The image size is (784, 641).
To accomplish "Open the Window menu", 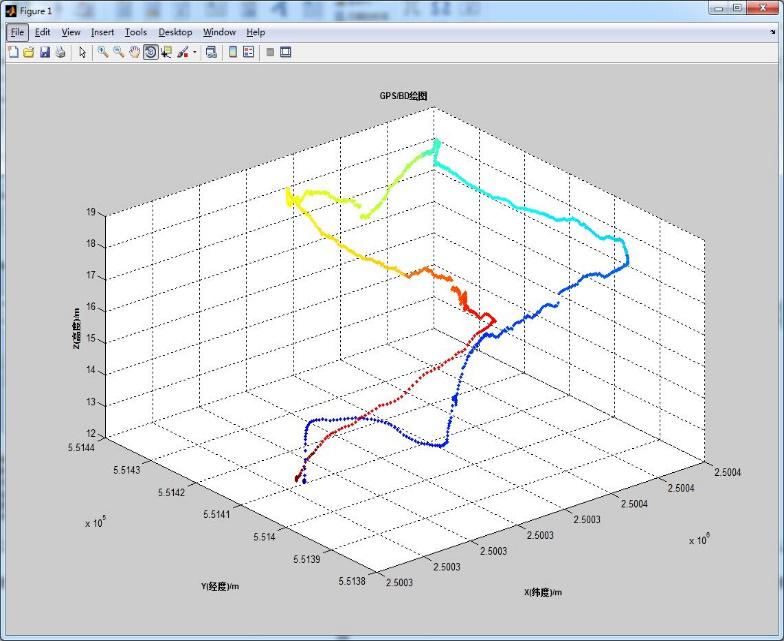I will tap(220, 32).
